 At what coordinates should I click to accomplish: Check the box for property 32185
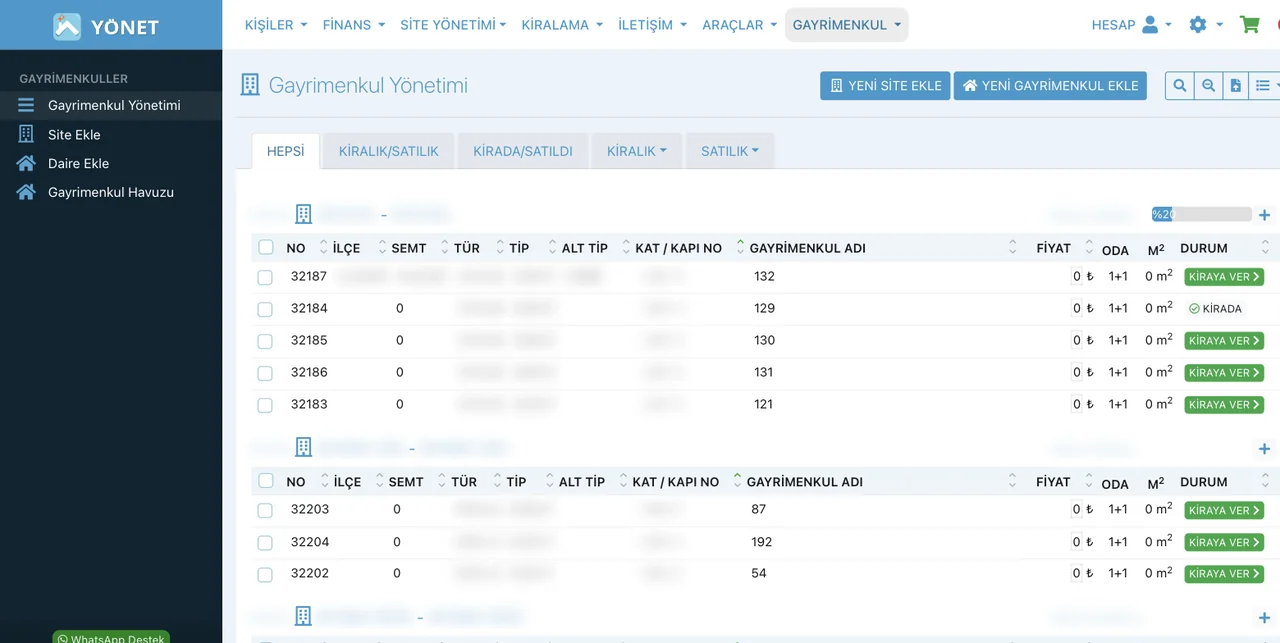(x=265, y=341)
